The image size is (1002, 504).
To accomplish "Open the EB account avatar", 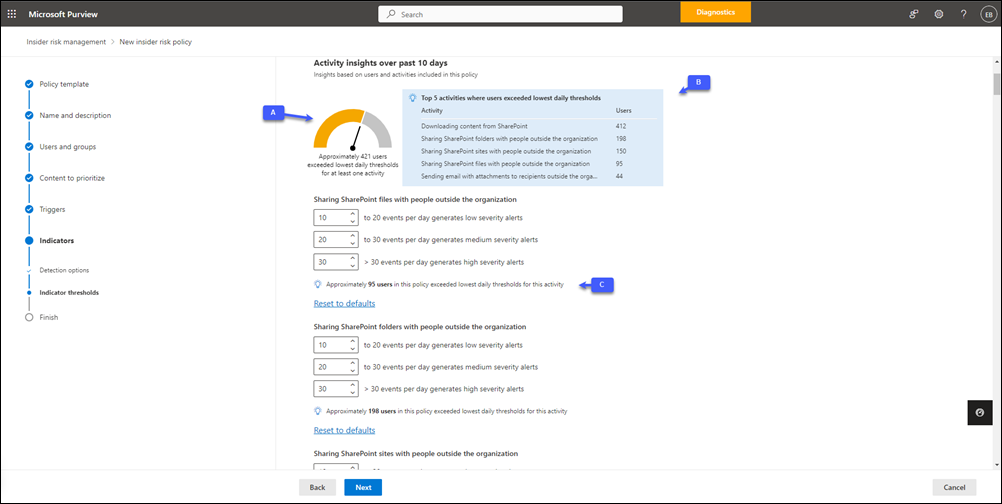I will [987, 14].
